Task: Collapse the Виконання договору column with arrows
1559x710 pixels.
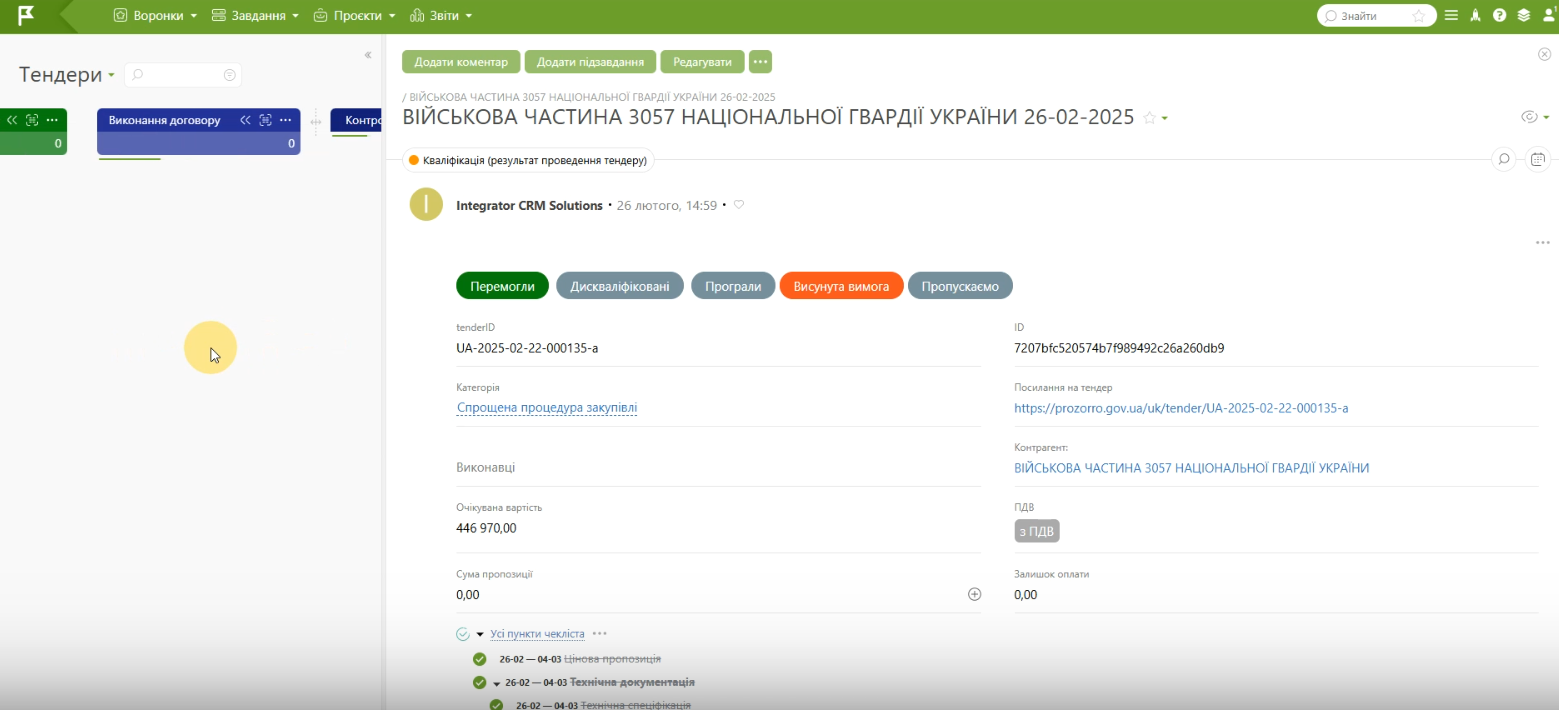Action: [x=245, y=120]
